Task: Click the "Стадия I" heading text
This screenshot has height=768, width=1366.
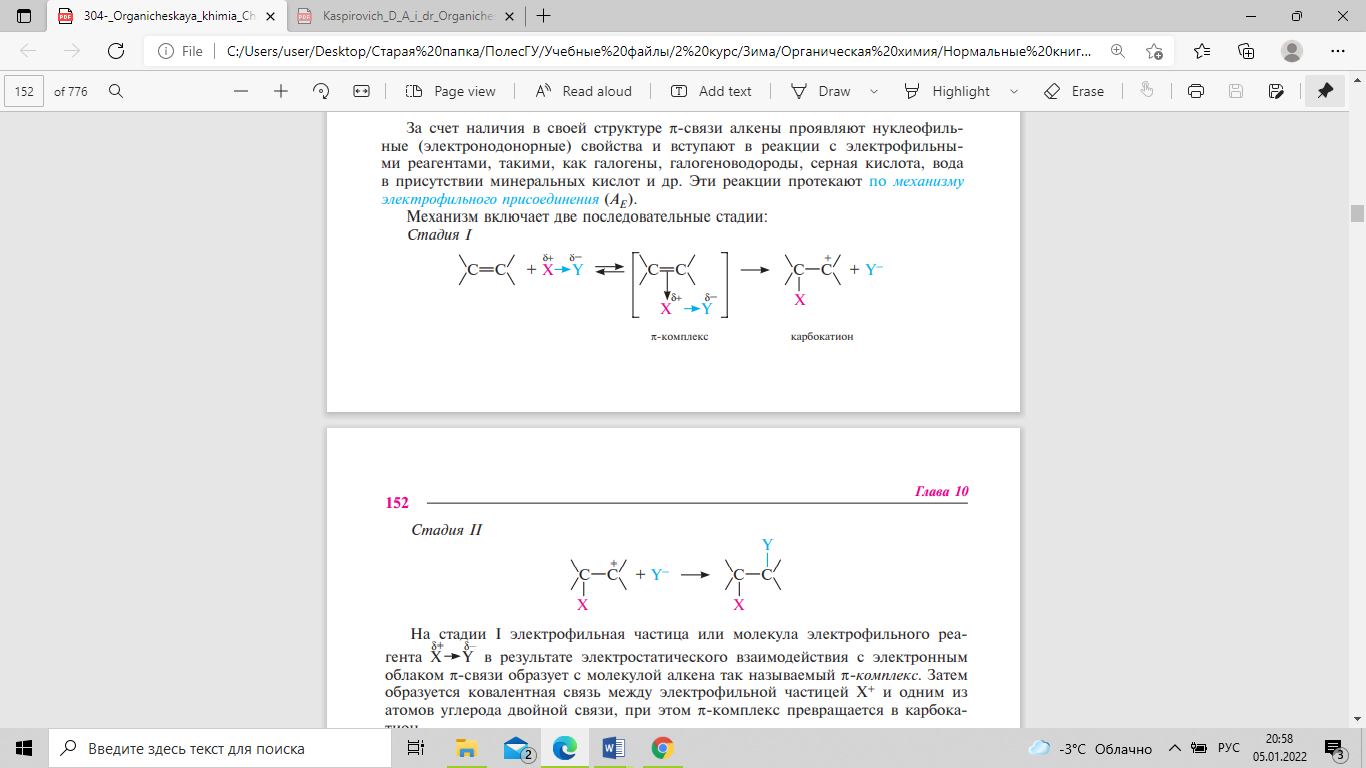Action: [x=439, y=235]
